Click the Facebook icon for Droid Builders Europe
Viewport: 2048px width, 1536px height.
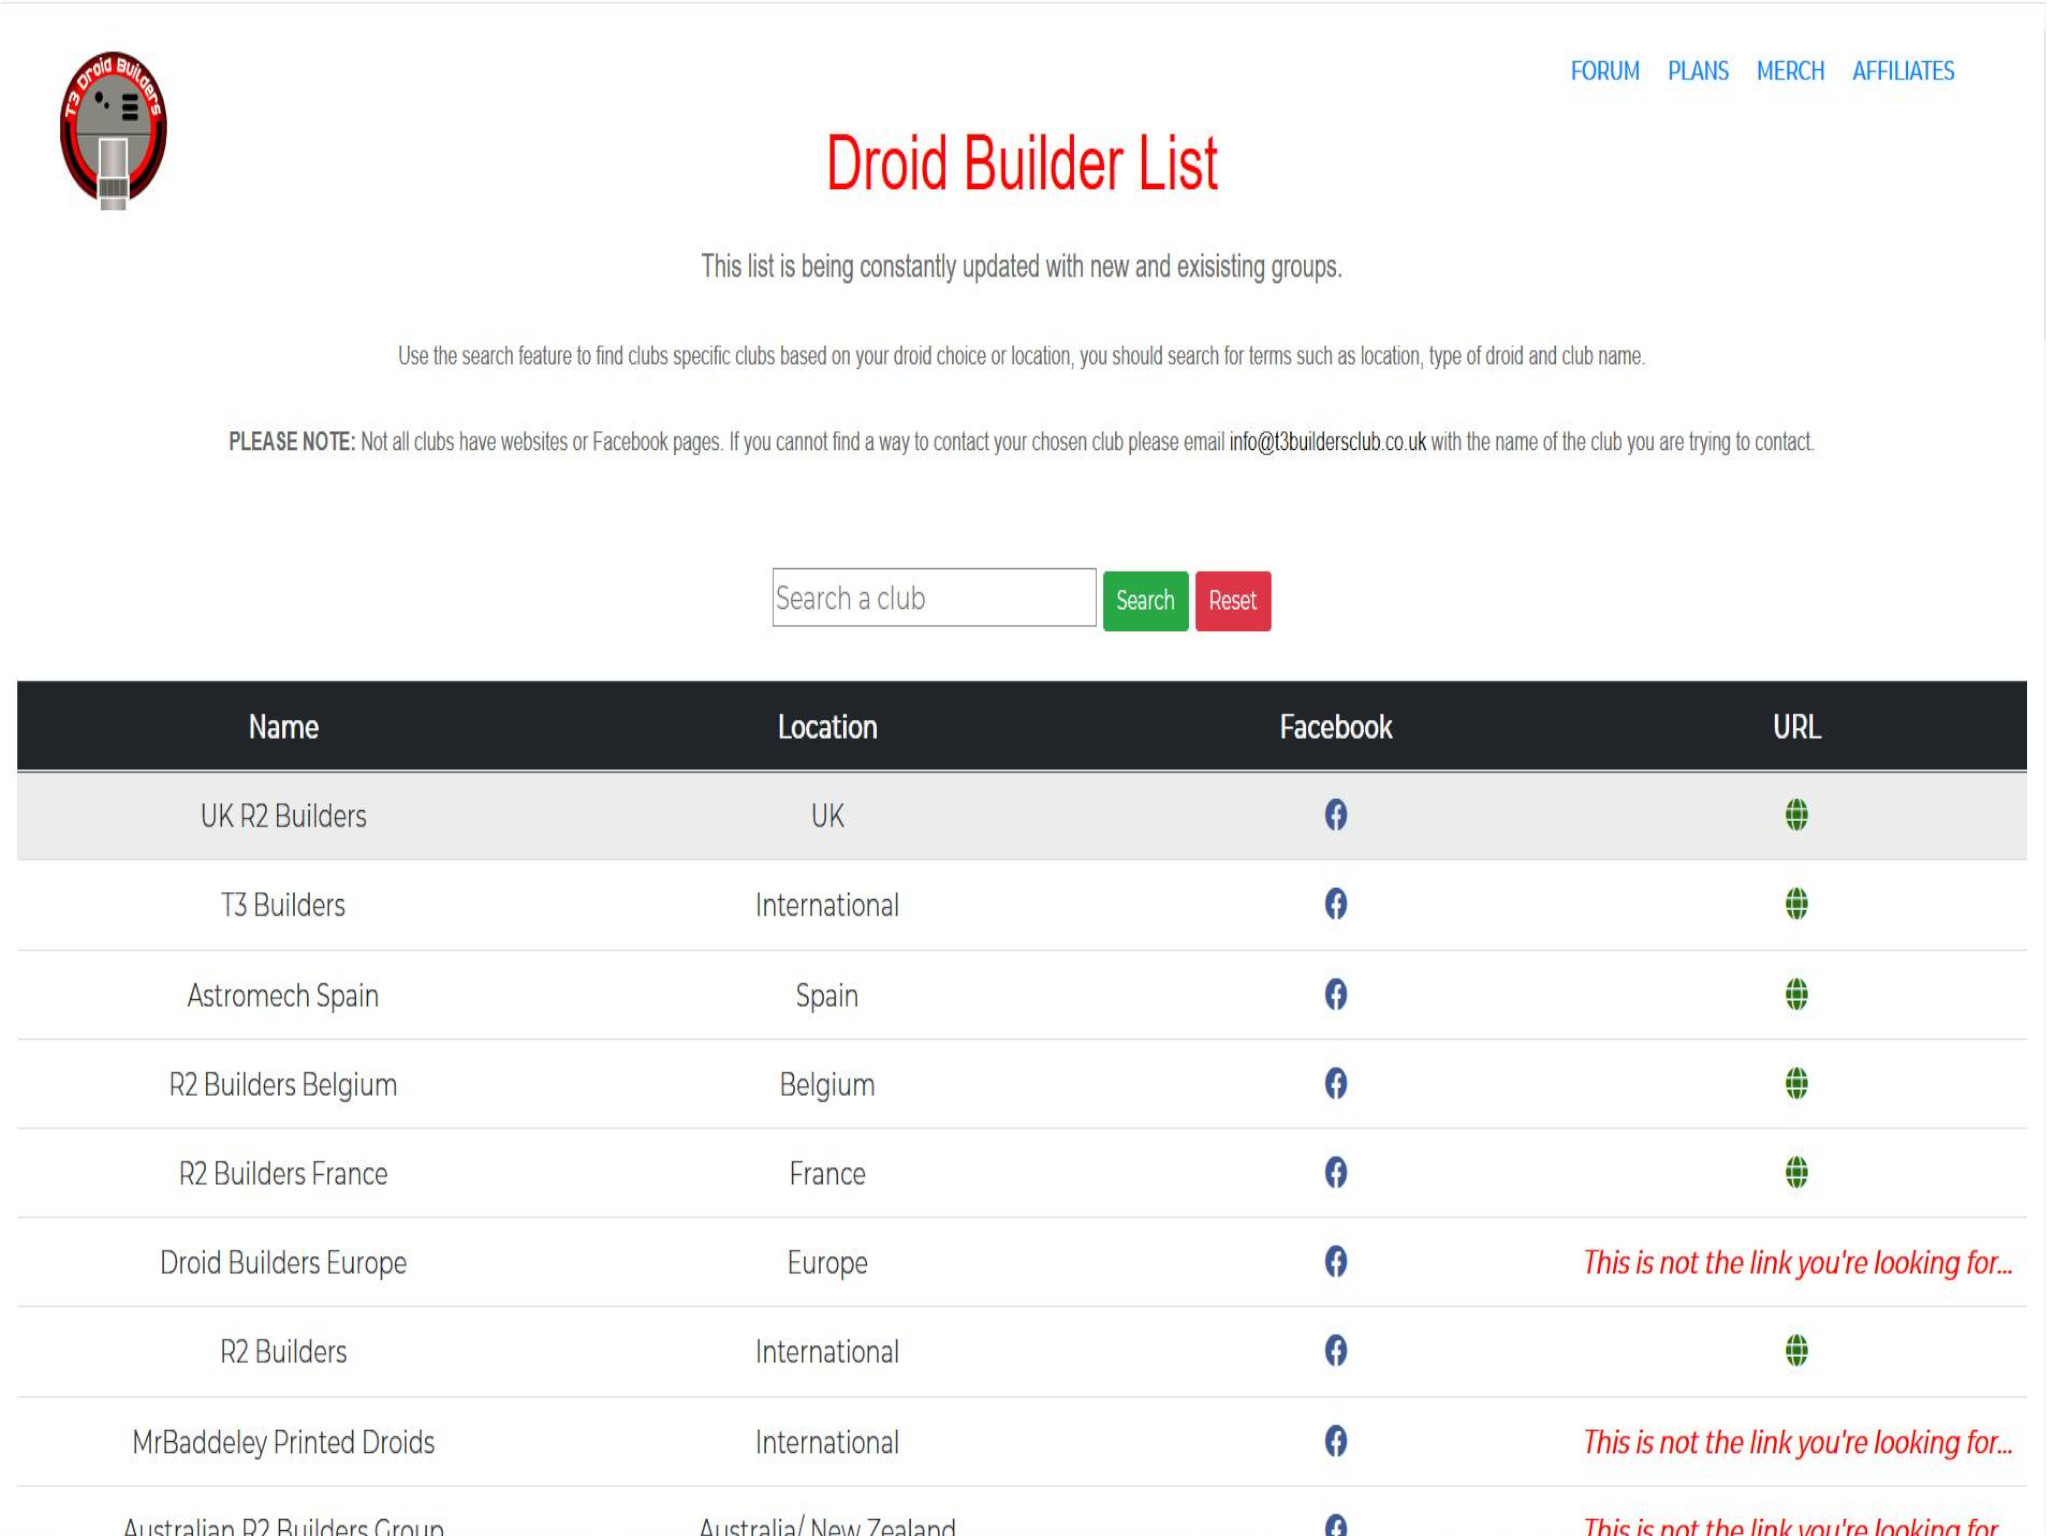click(1335, 1262)
